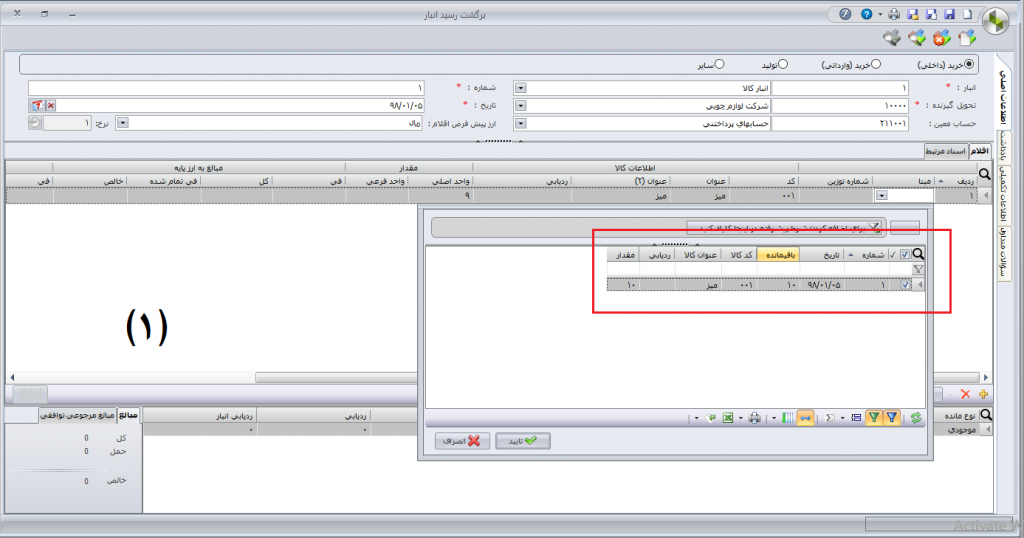Click the refresh rate icon beside نرخ
Viewport: 1024px width, 538px height.
[35, 123]
